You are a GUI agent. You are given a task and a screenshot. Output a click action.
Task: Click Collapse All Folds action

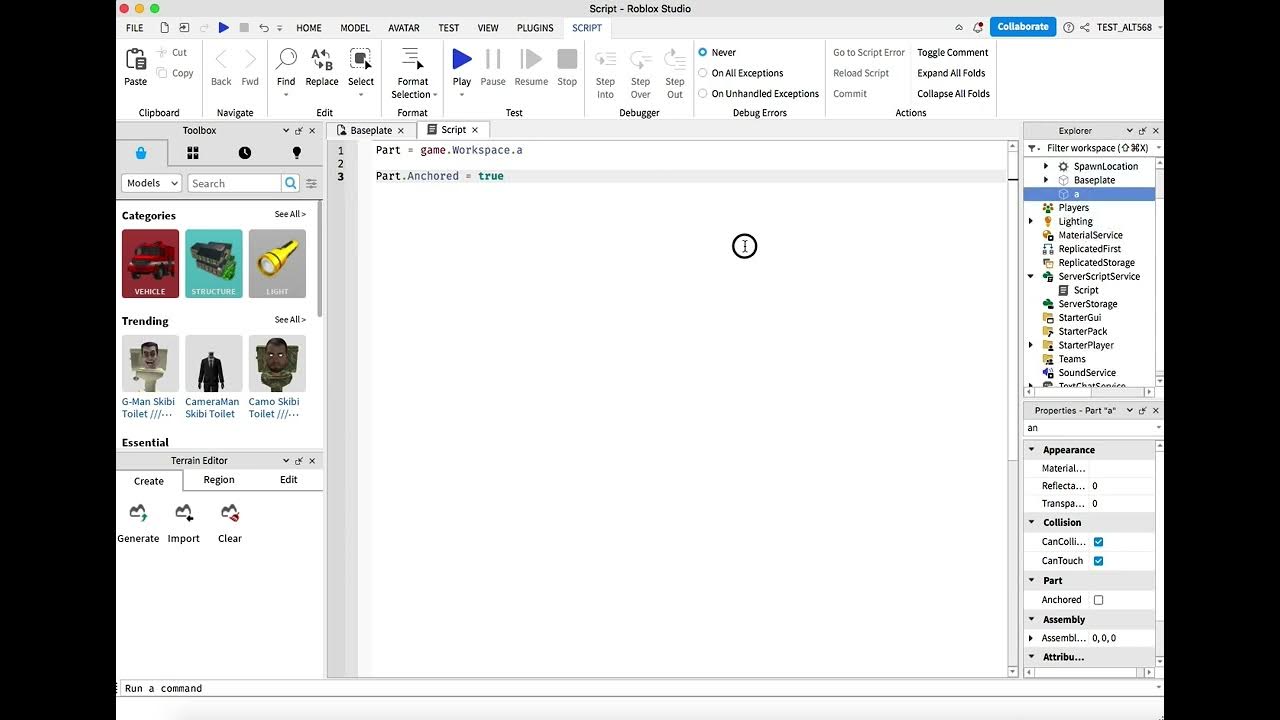tap(953, 94)
